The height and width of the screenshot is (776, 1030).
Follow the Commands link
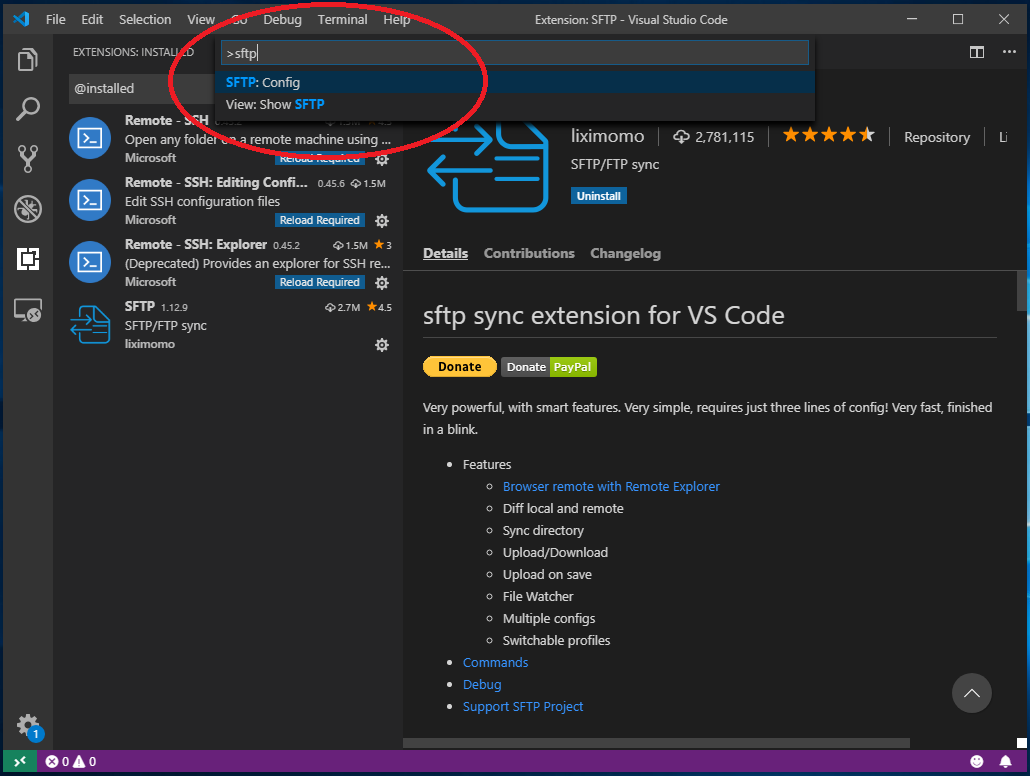495,662
